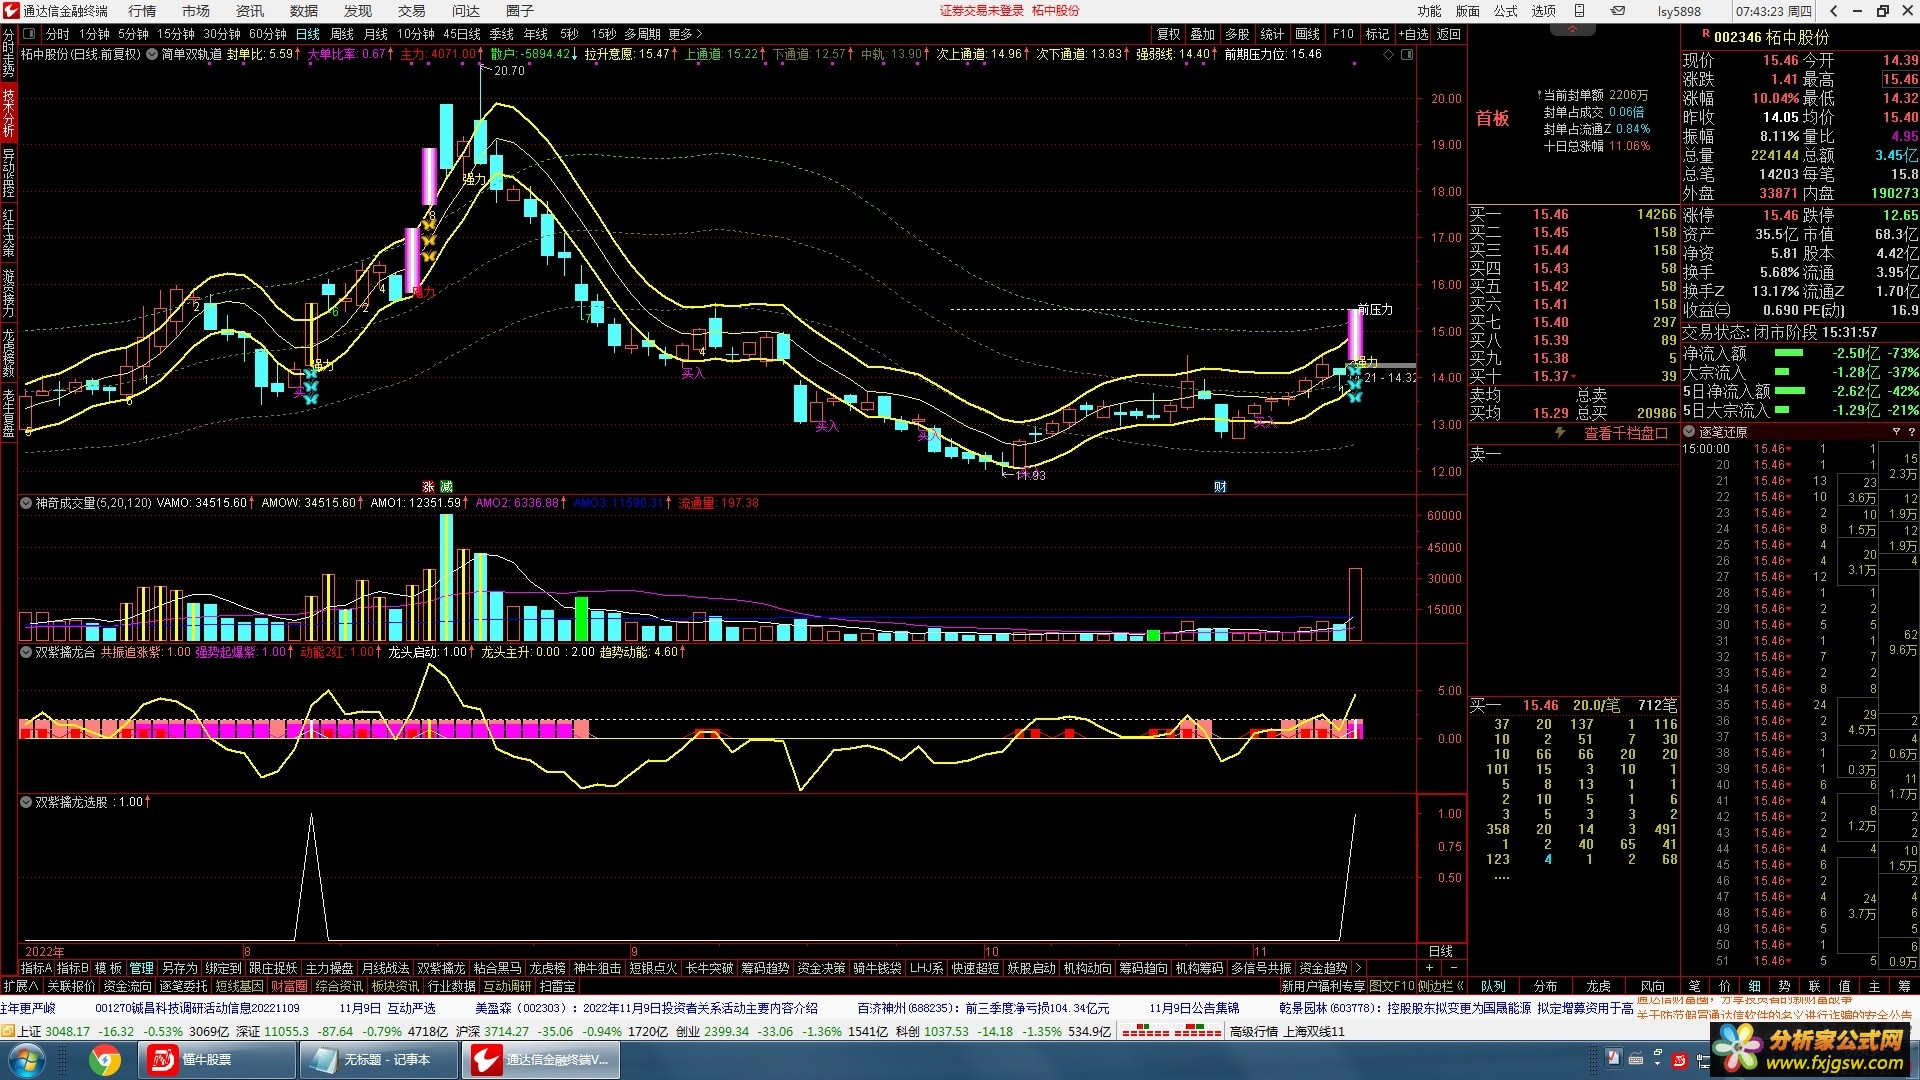The height and width of the screenshot is (1080, 1920).
Task: Click the plus zoom button under price axis
Action: 1429,968
